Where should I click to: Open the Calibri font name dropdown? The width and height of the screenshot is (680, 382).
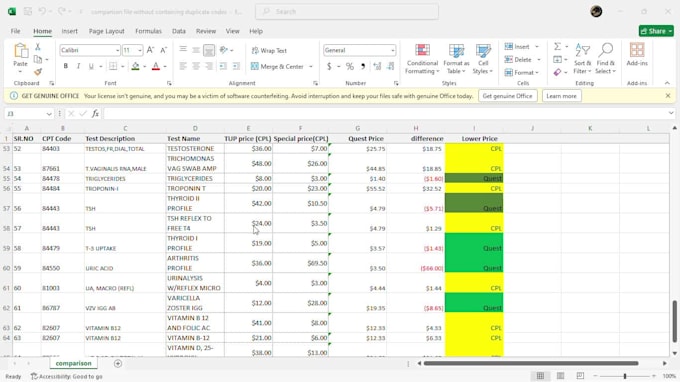[117, 51]
